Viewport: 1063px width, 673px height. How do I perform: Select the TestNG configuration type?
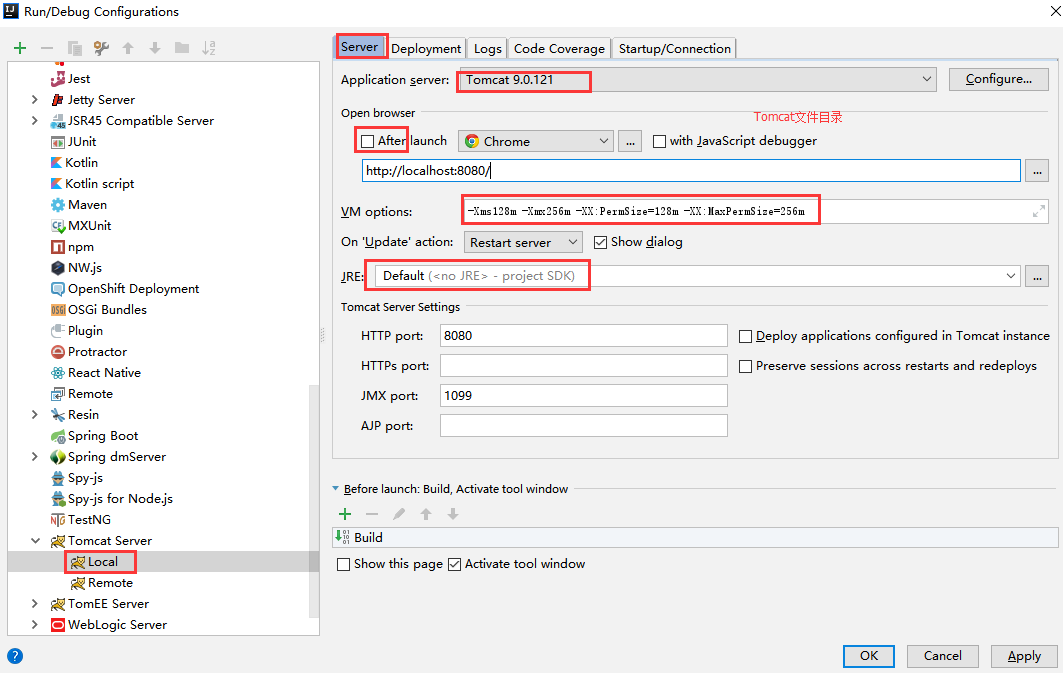(x=81, y=520)
